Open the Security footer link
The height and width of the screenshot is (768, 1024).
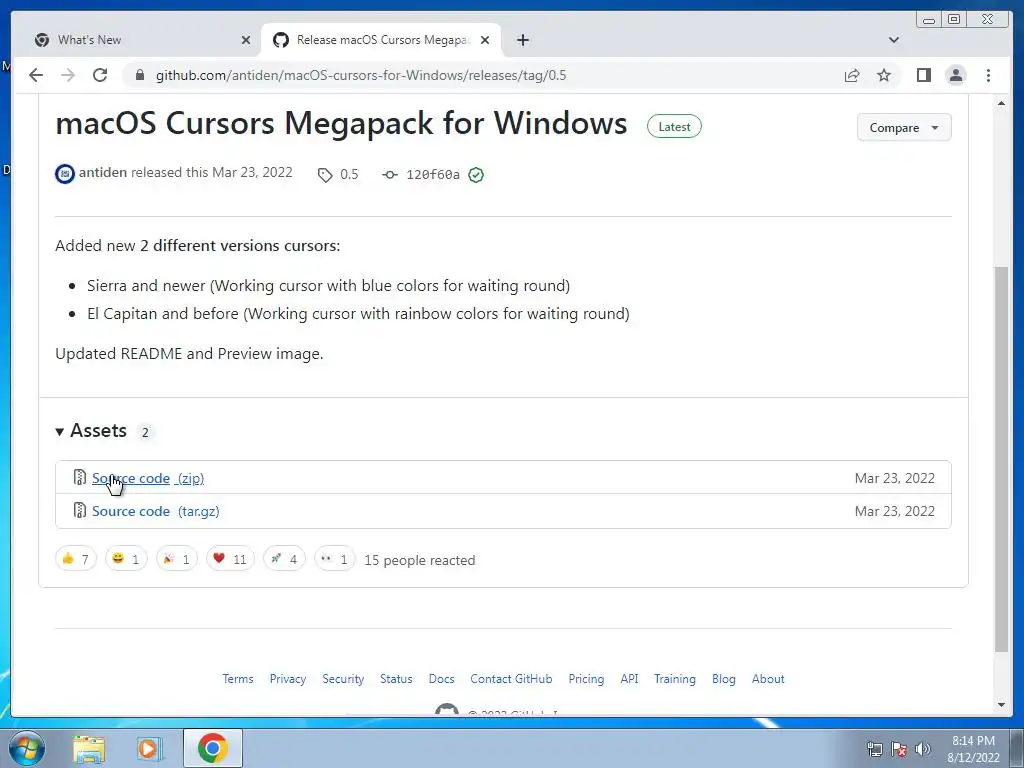343,679
